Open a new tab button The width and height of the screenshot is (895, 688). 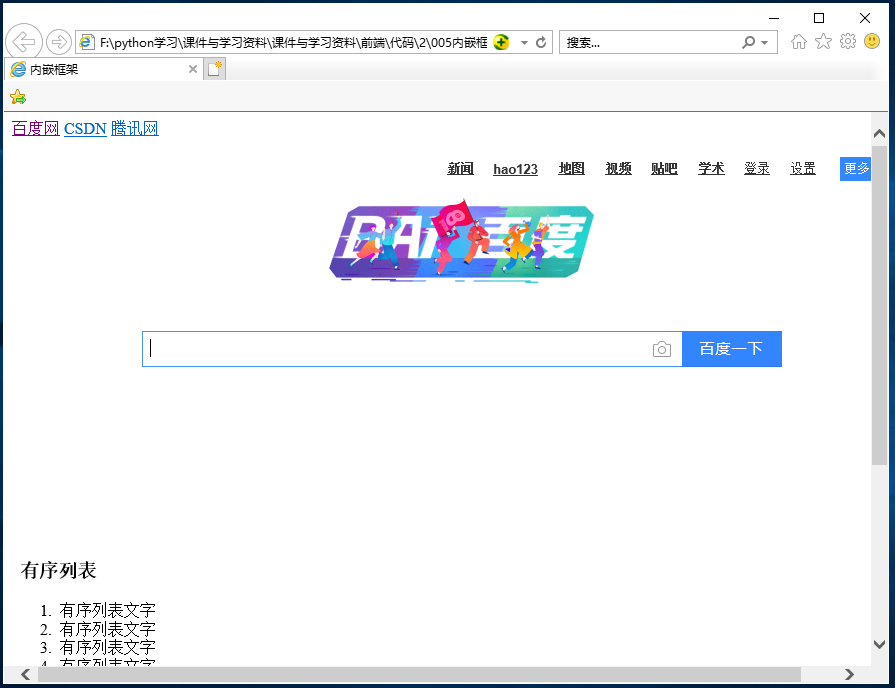point(215,69)
